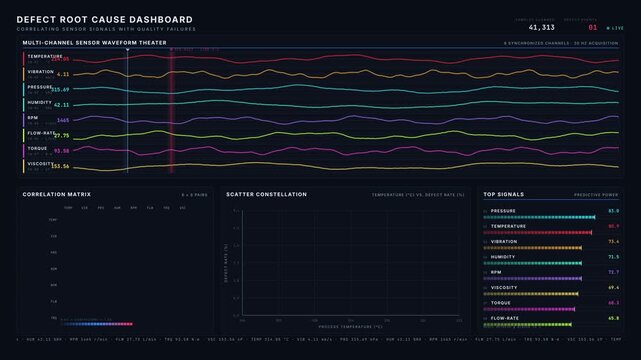
Task: Click the VISCOSITY predictive power bar
Action: 531,294
